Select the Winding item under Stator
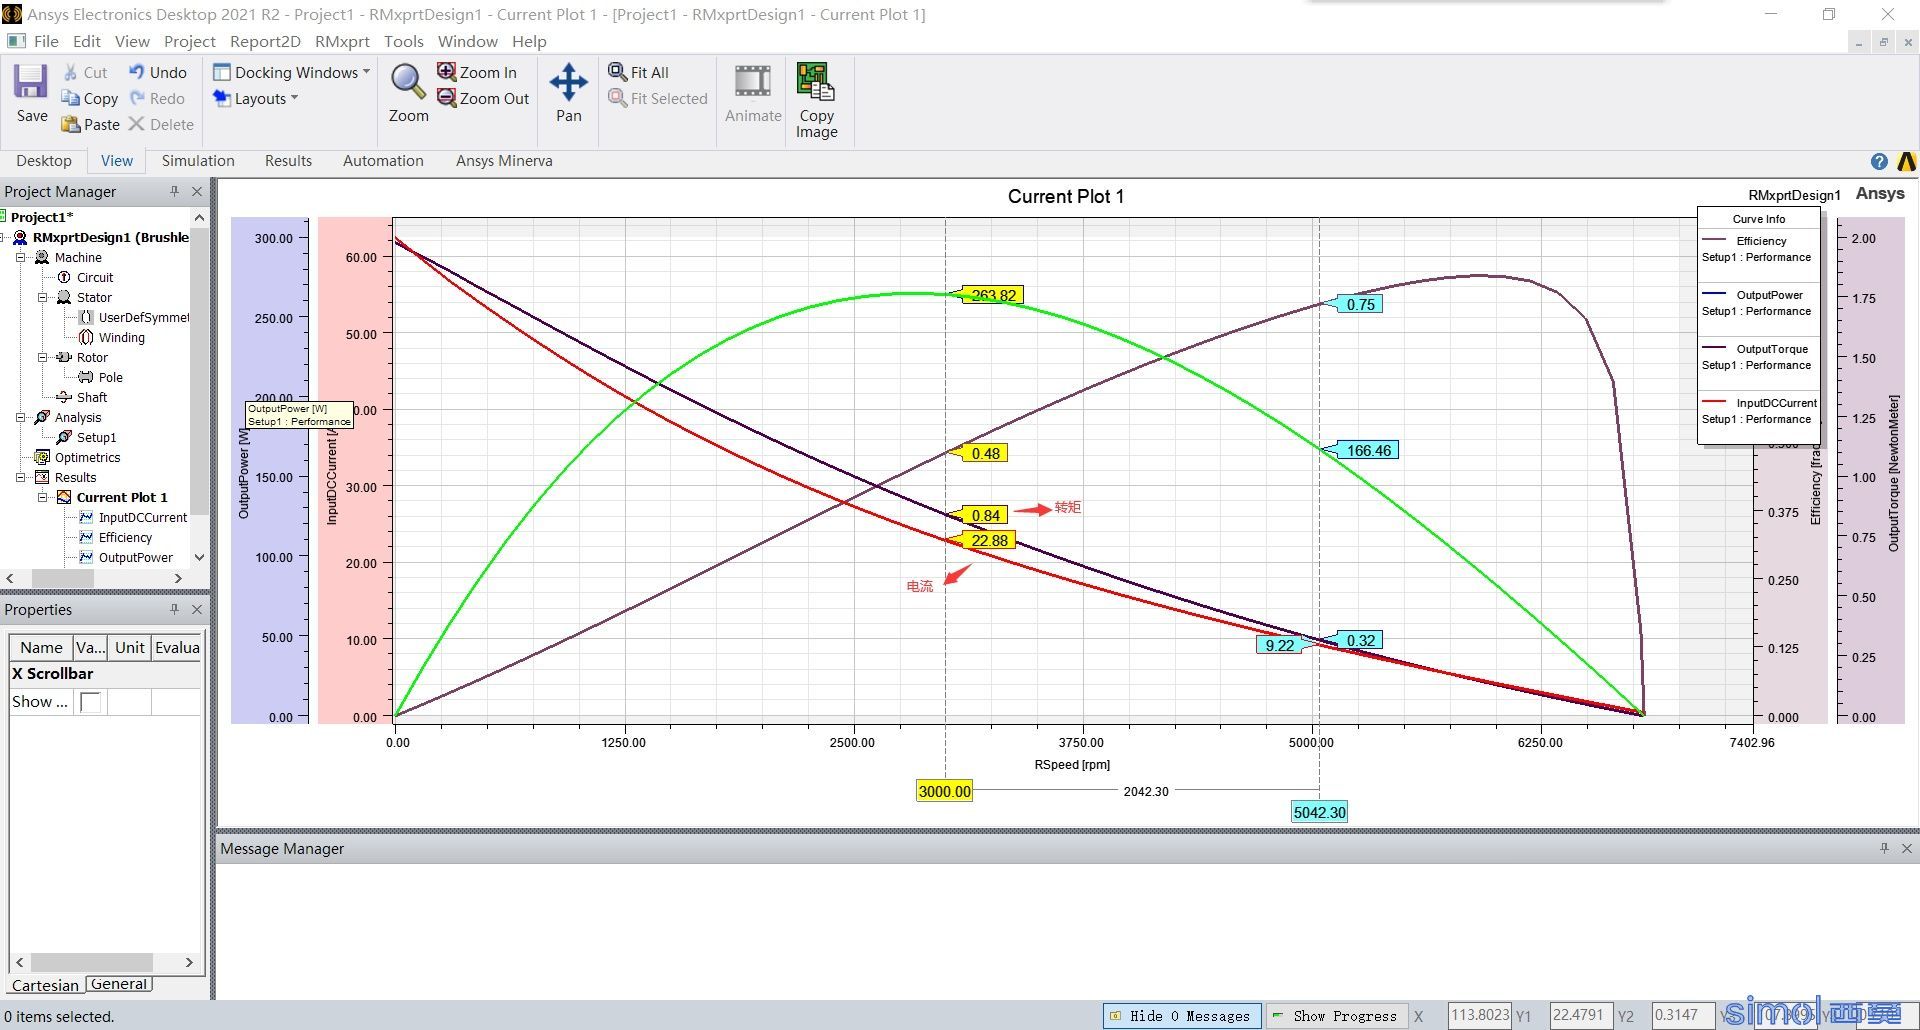Screen dimensions: 1920x1030 coord(121,337)
